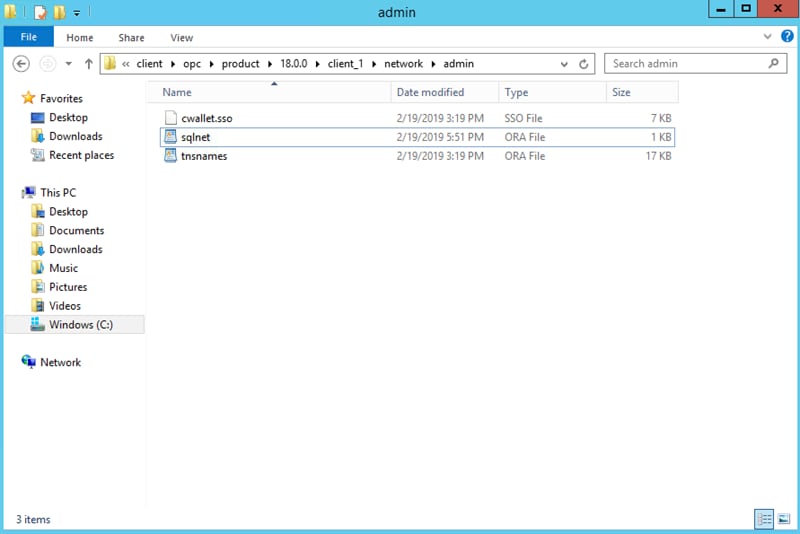Sort by Date modified column
The height and width of the screenshot is (534, 800).
point(445,92)
